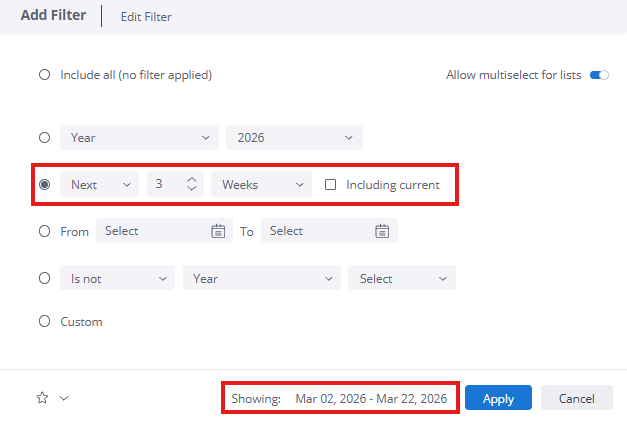Viewport: 627px width, 421px height.
Task: Select Include all (no filter applied) option
Action: (44, 74)
